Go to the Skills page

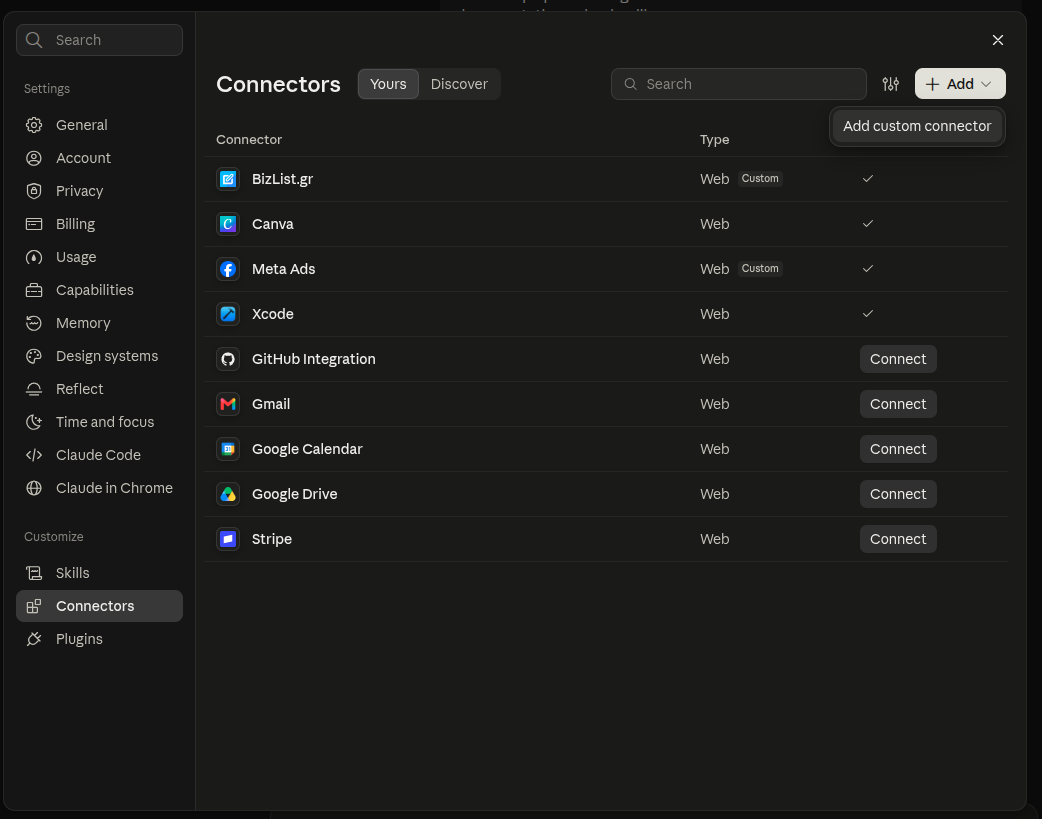100,573
